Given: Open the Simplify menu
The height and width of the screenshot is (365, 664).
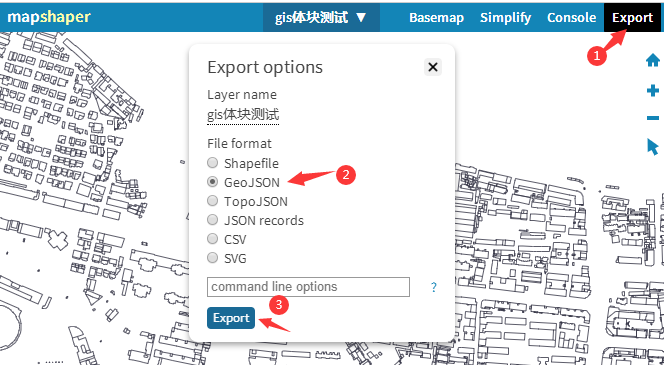Looking at the screenshot, I should click(505, 18).
